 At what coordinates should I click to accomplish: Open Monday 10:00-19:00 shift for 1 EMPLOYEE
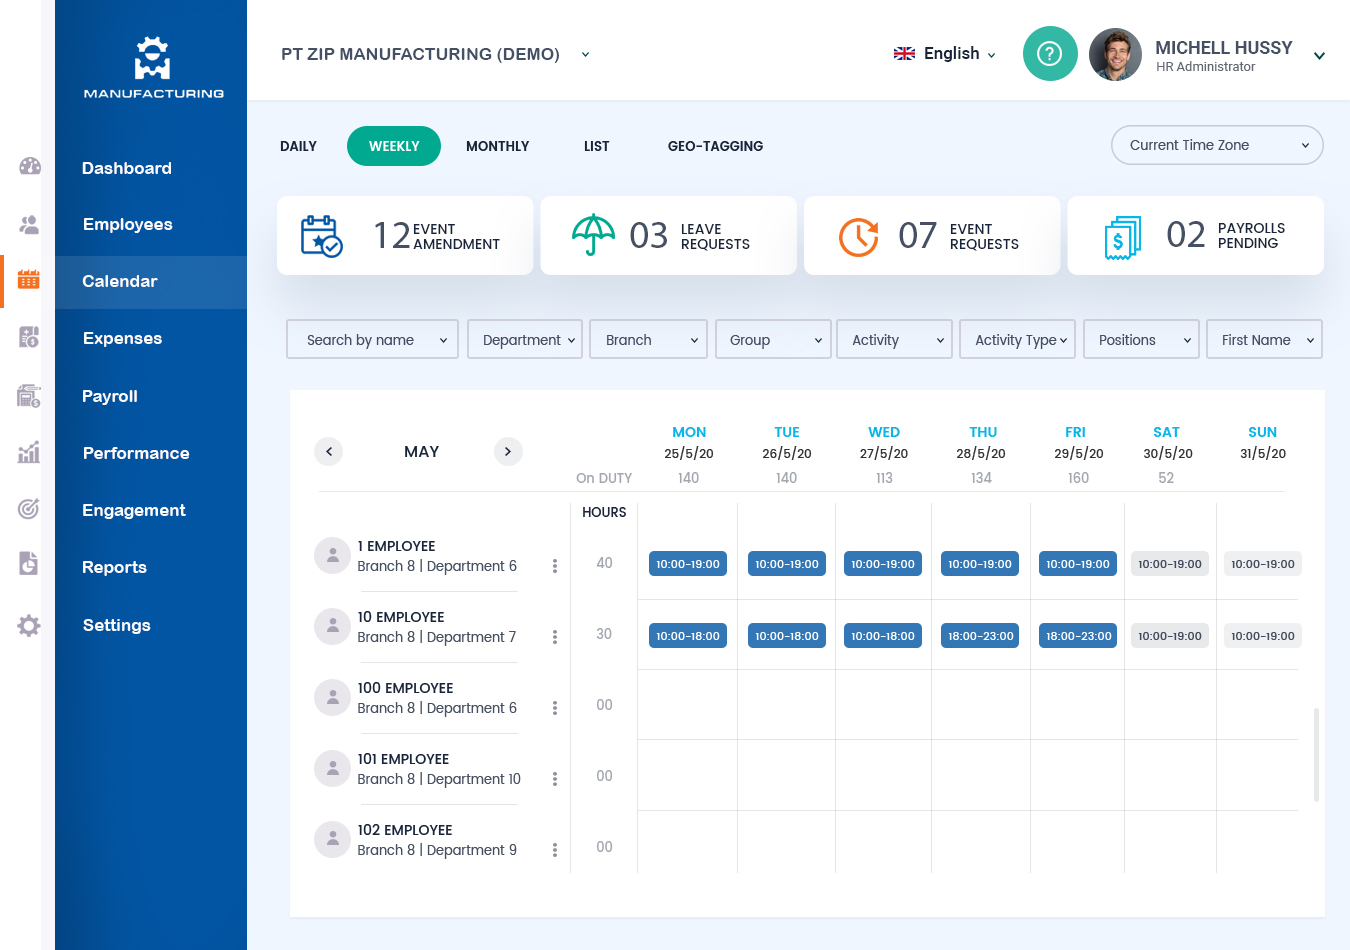tap(688, 564)
